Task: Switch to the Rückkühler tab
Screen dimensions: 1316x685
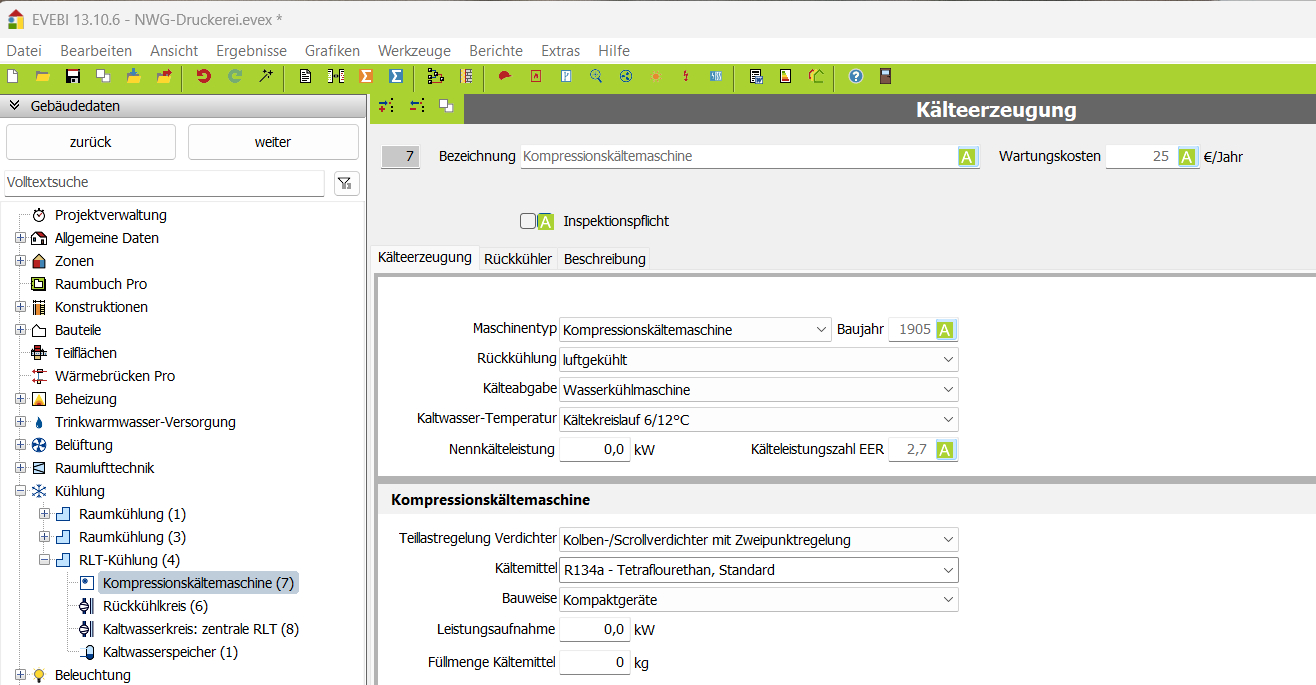Action: (517, 259)
